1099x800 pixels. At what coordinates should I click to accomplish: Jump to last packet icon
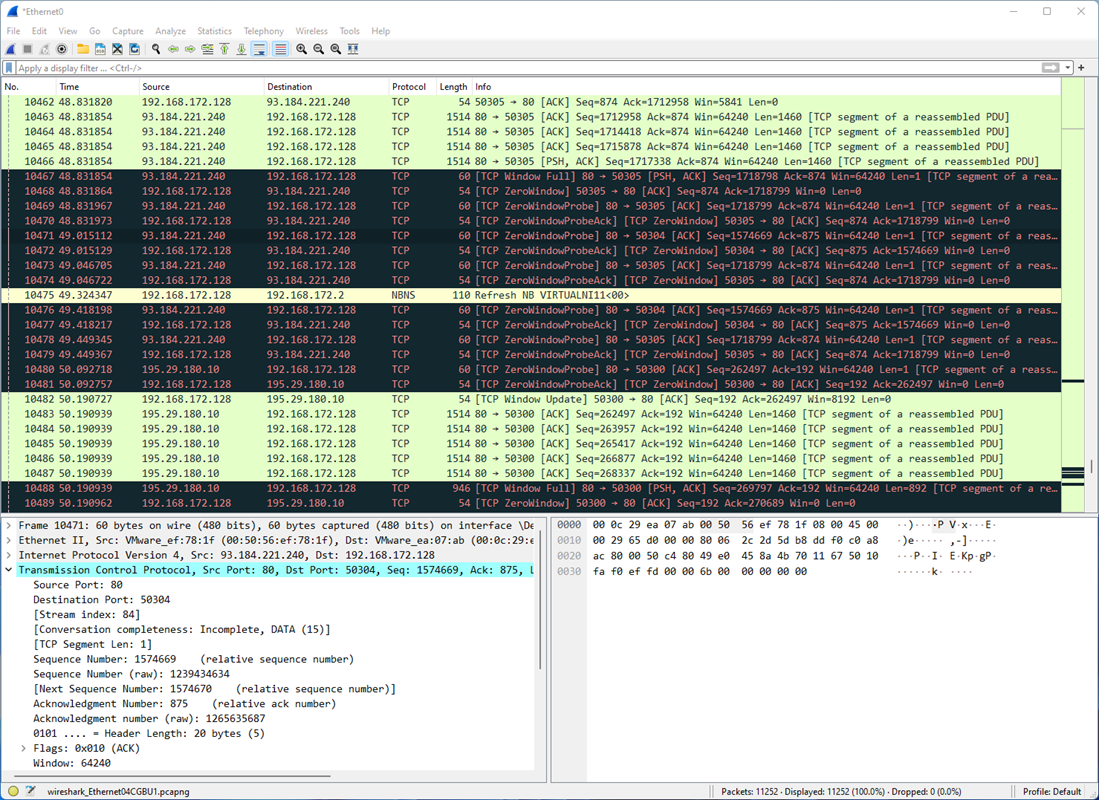click(x=241, y=49)
